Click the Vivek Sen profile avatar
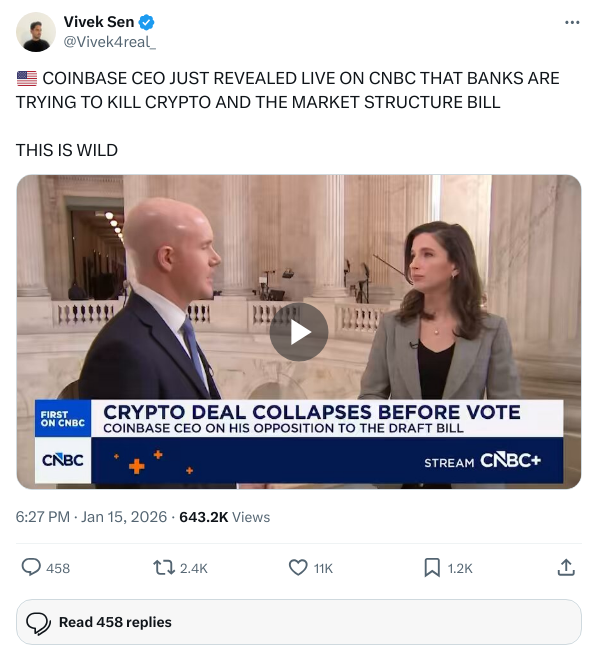 pos(36,32)
